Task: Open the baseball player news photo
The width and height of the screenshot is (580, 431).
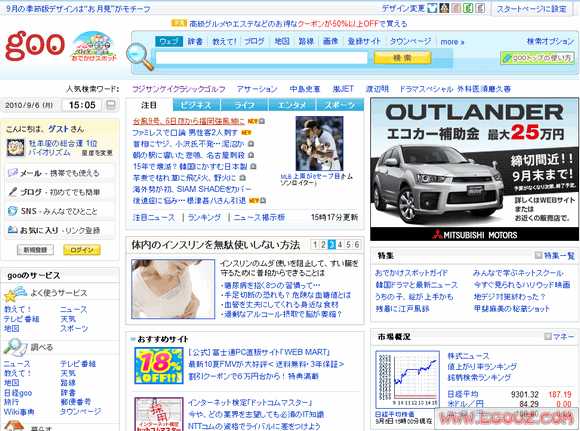Action: click(x=319, y=144)
